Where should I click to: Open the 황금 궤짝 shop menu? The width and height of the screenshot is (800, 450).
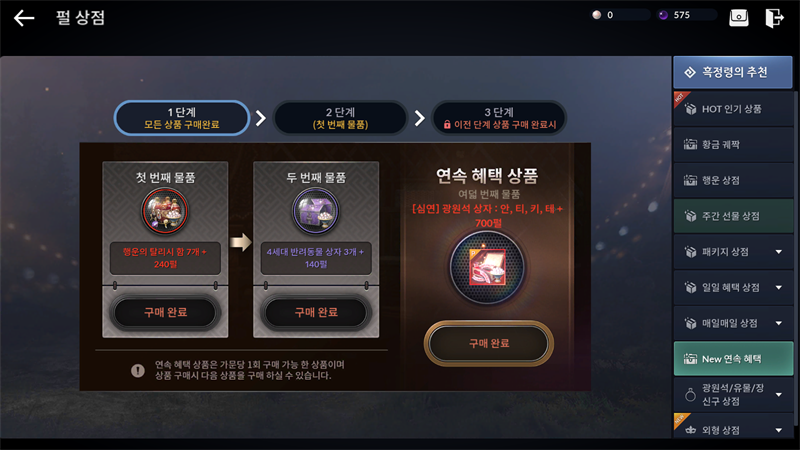click(733, 144)
